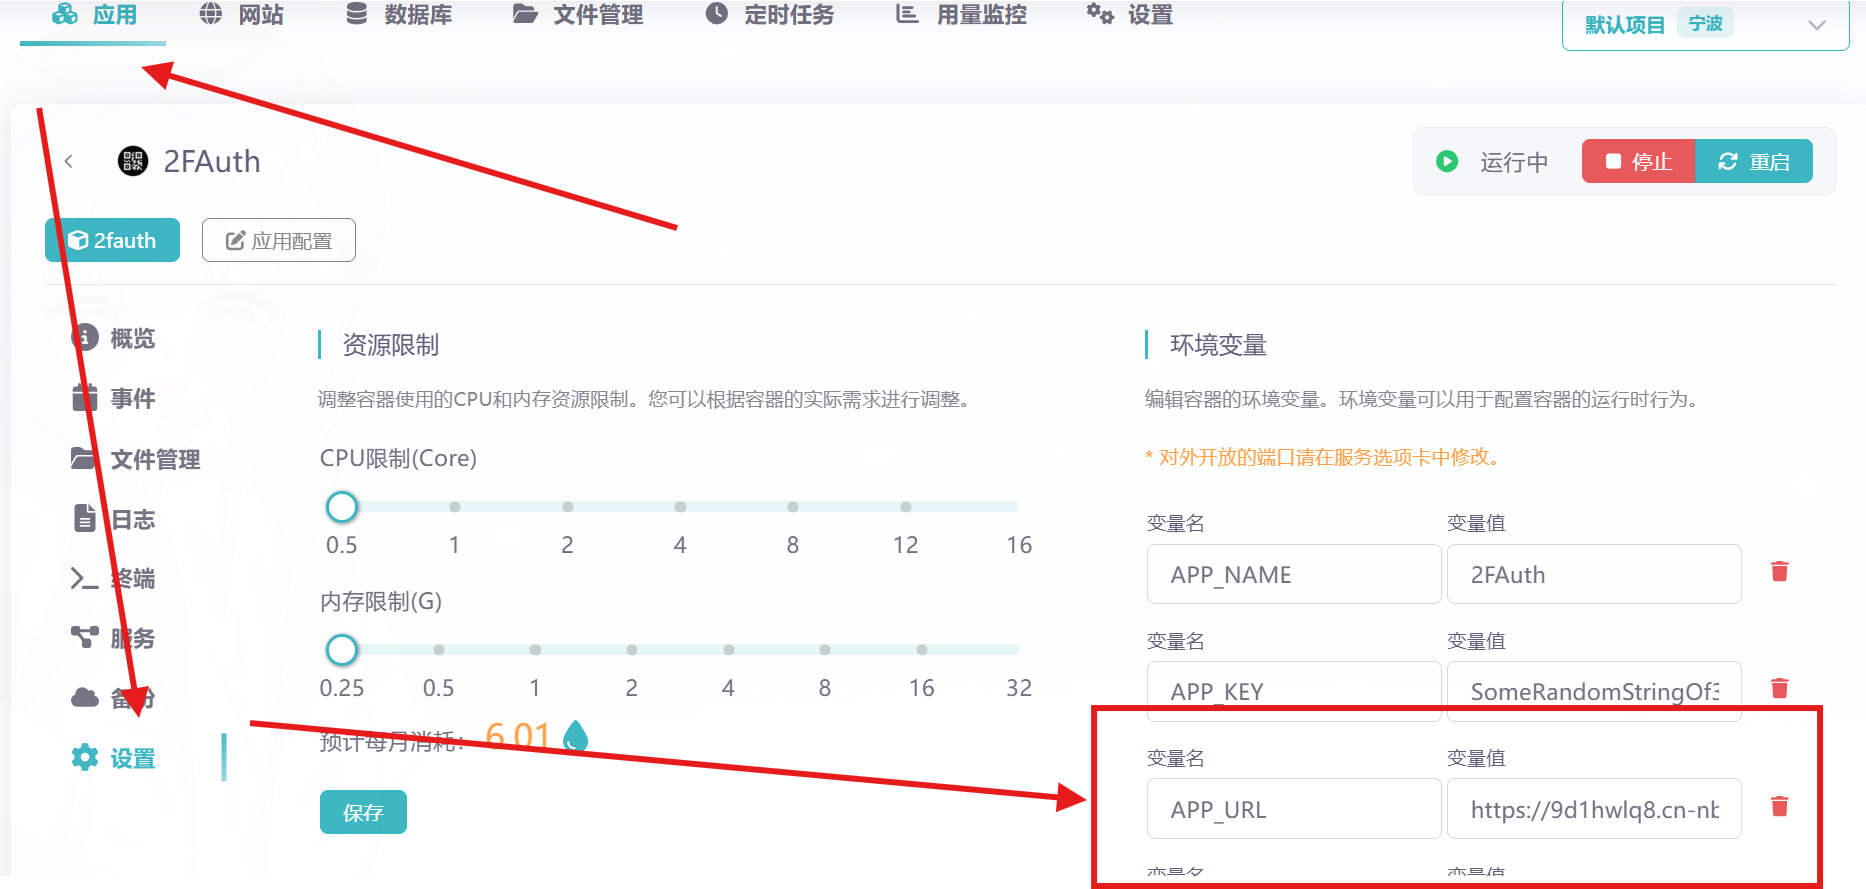Click the APP_URL value input field
This screenshot has height=889, width=1866.
click(x=1593, y=809)
